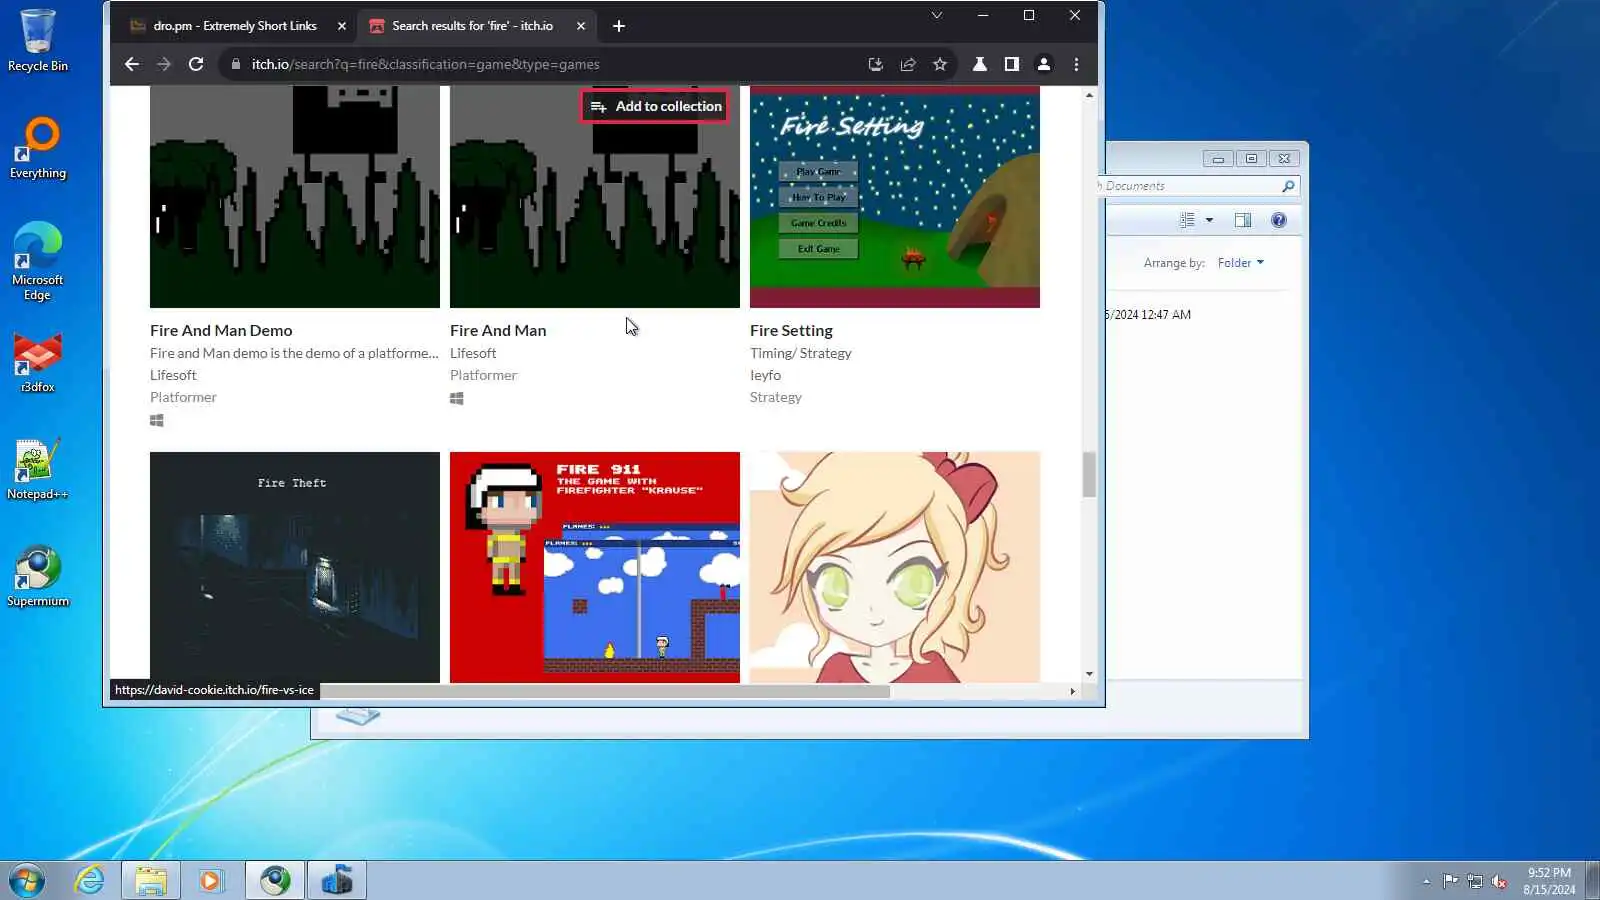Click the horizontal scrollbar right arrow
Screen dimensions: 1600x900
pos(1073,691)
